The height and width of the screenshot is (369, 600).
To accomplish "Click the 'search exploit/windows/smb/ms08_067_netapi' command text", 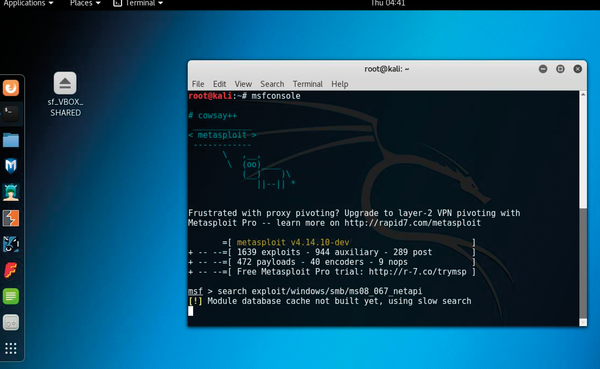I will 320,291.
